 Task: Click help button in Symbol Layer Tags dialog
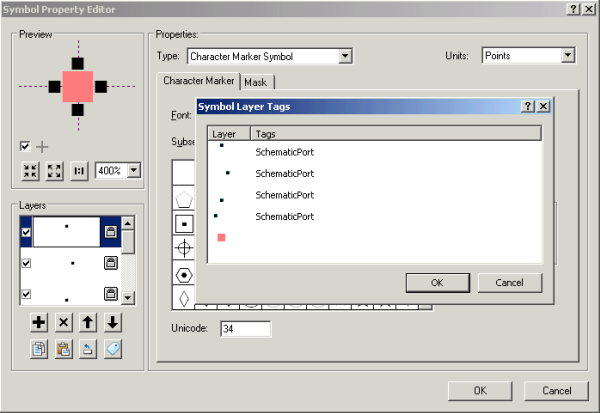click(x=528, y=106)
